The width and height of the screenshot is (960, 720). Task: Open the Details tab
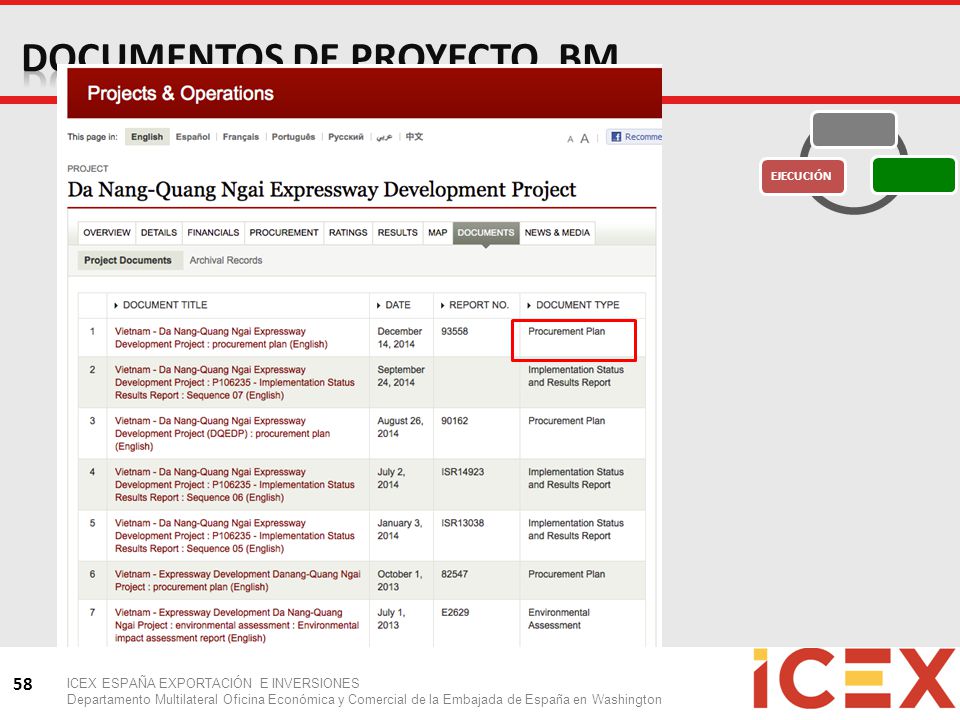pos(159,233)
